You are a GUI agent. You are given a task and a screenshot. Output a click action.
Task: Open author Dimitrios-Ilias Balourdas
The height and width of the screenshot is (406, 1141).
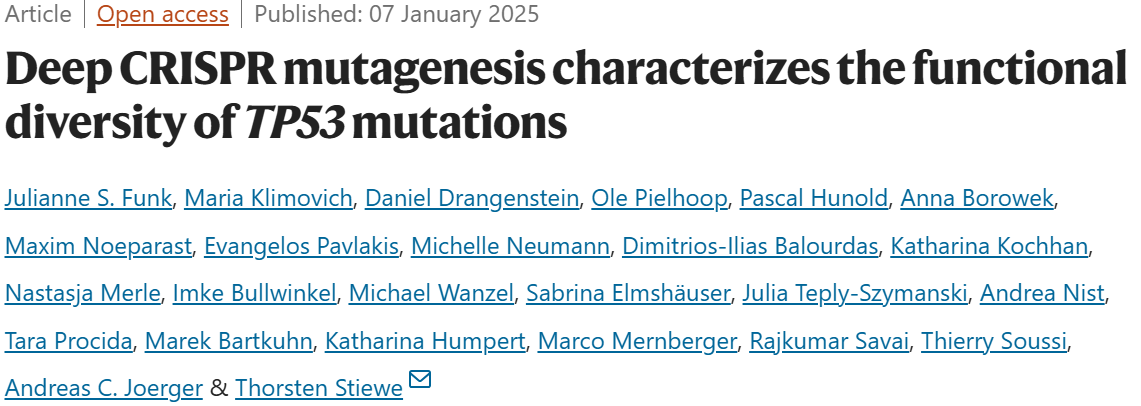coord(750,246)
